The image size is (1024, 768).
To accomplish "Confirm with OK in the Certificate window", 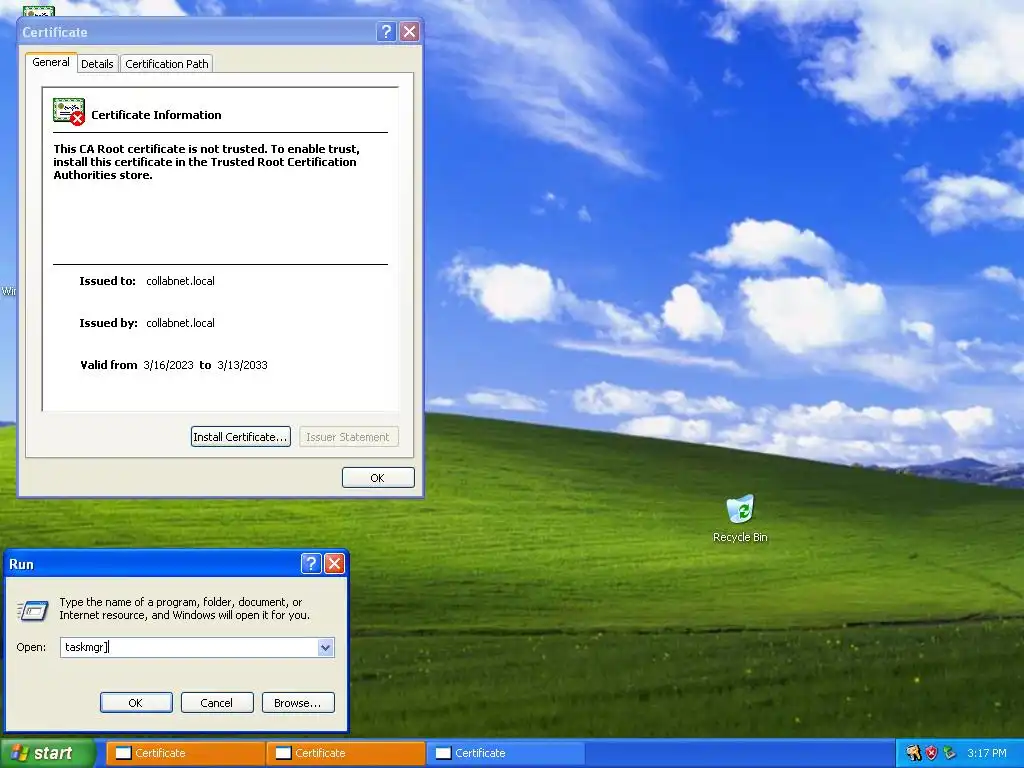I will (x=378, y=477).
